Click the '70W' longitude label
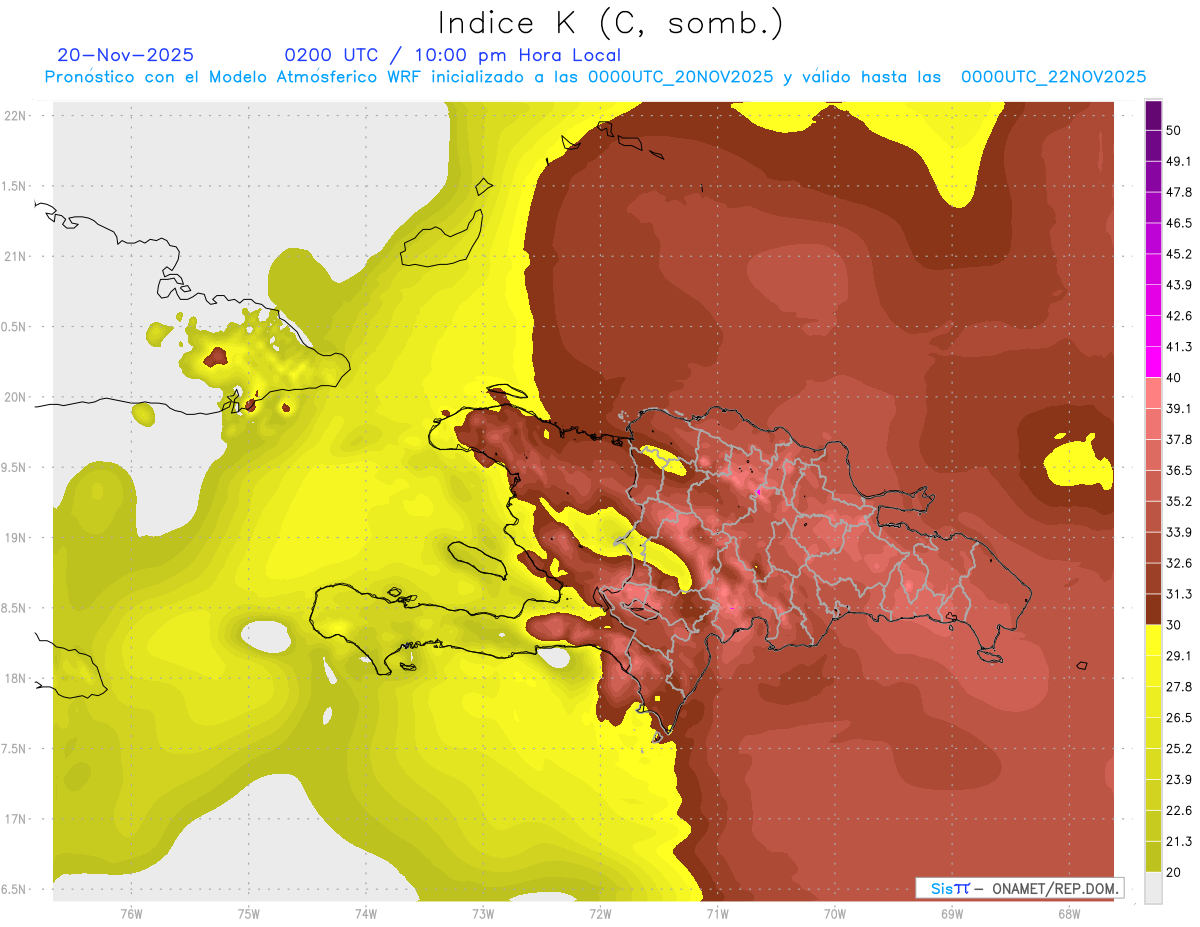 tap(835, 914)
